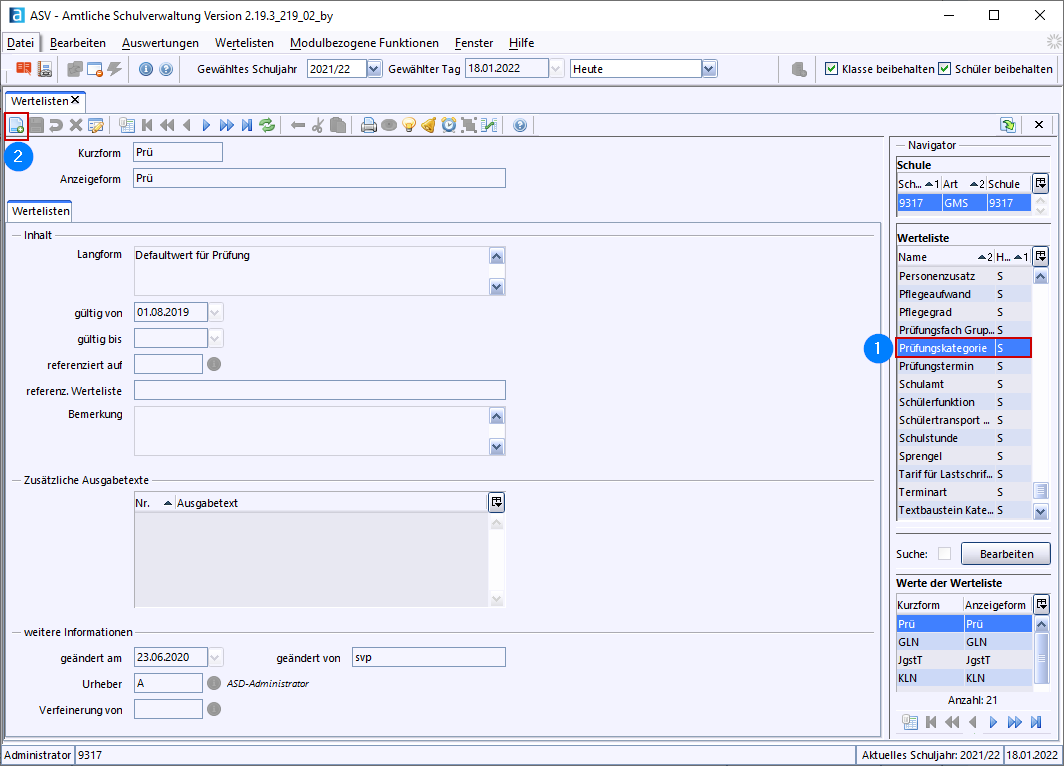Click the referenz. Werteliste field
Image resolution: width=1064 pixels, height=766 pixels.
pos(320,390)
